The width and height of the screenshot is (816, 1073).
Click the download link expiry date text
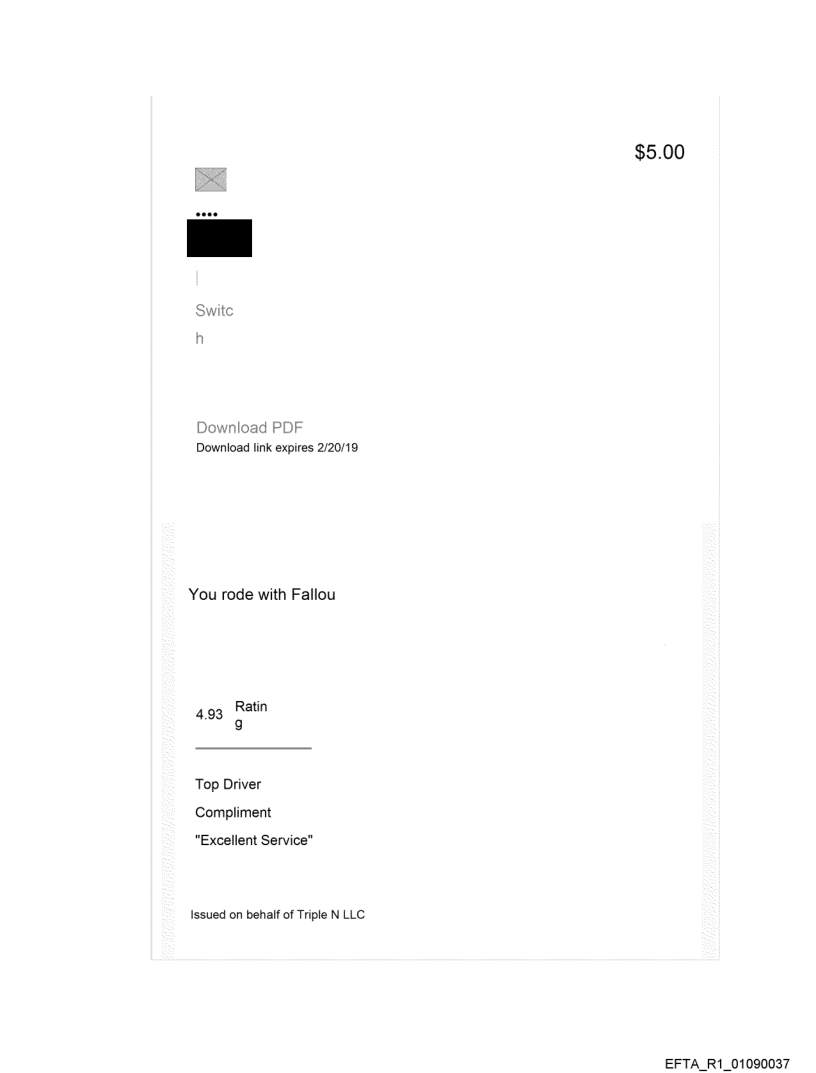tap(276, 447)
